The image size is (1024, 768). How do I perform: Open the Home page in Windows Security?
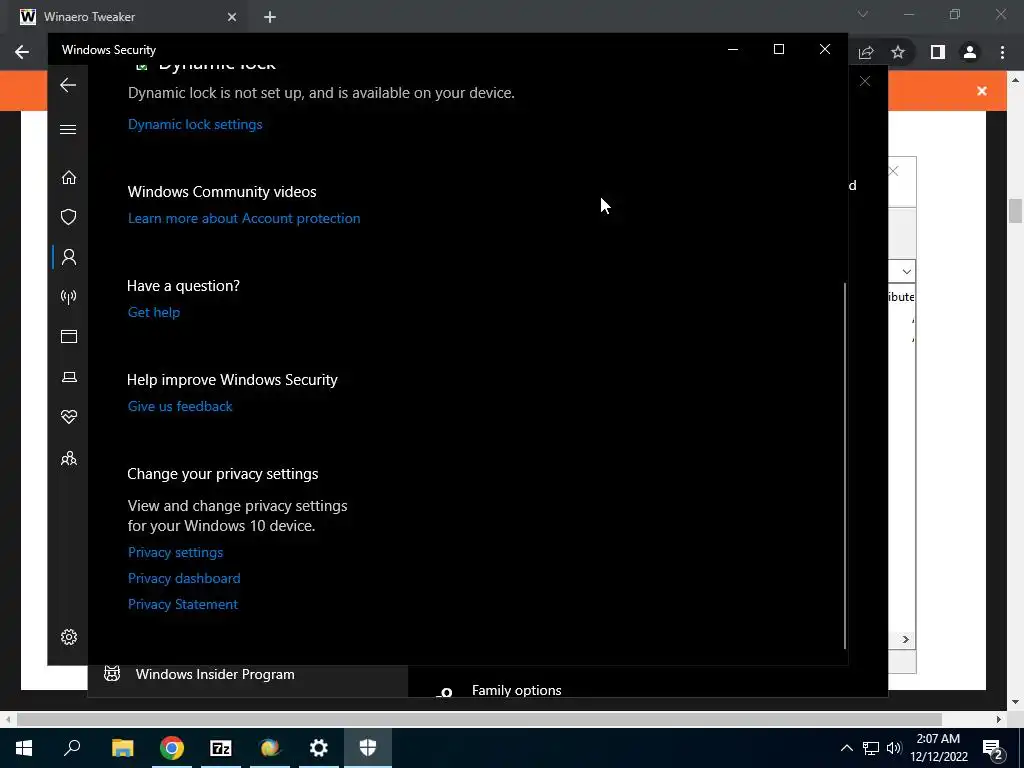[69, 178]
